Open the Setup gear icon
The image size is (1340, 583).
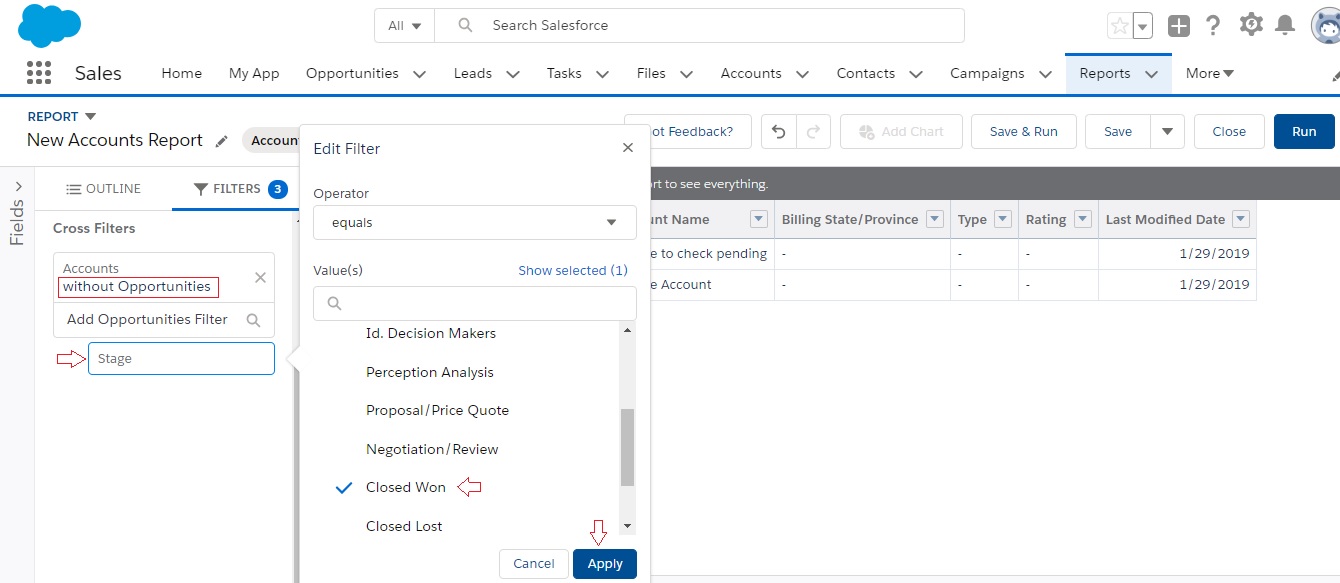(1250, 25)
